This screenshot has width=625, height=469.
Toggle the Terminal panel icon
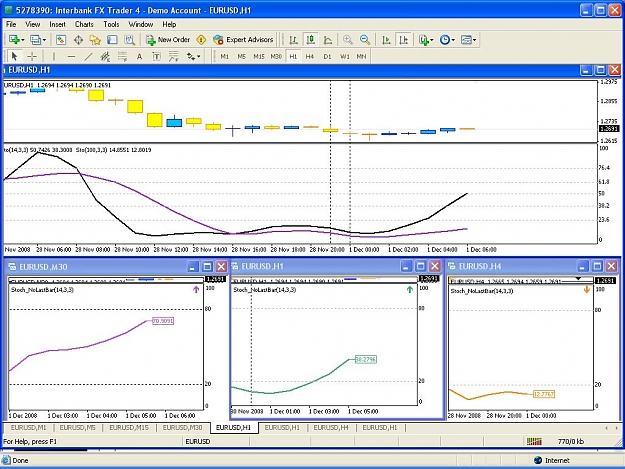click(112, 39)
